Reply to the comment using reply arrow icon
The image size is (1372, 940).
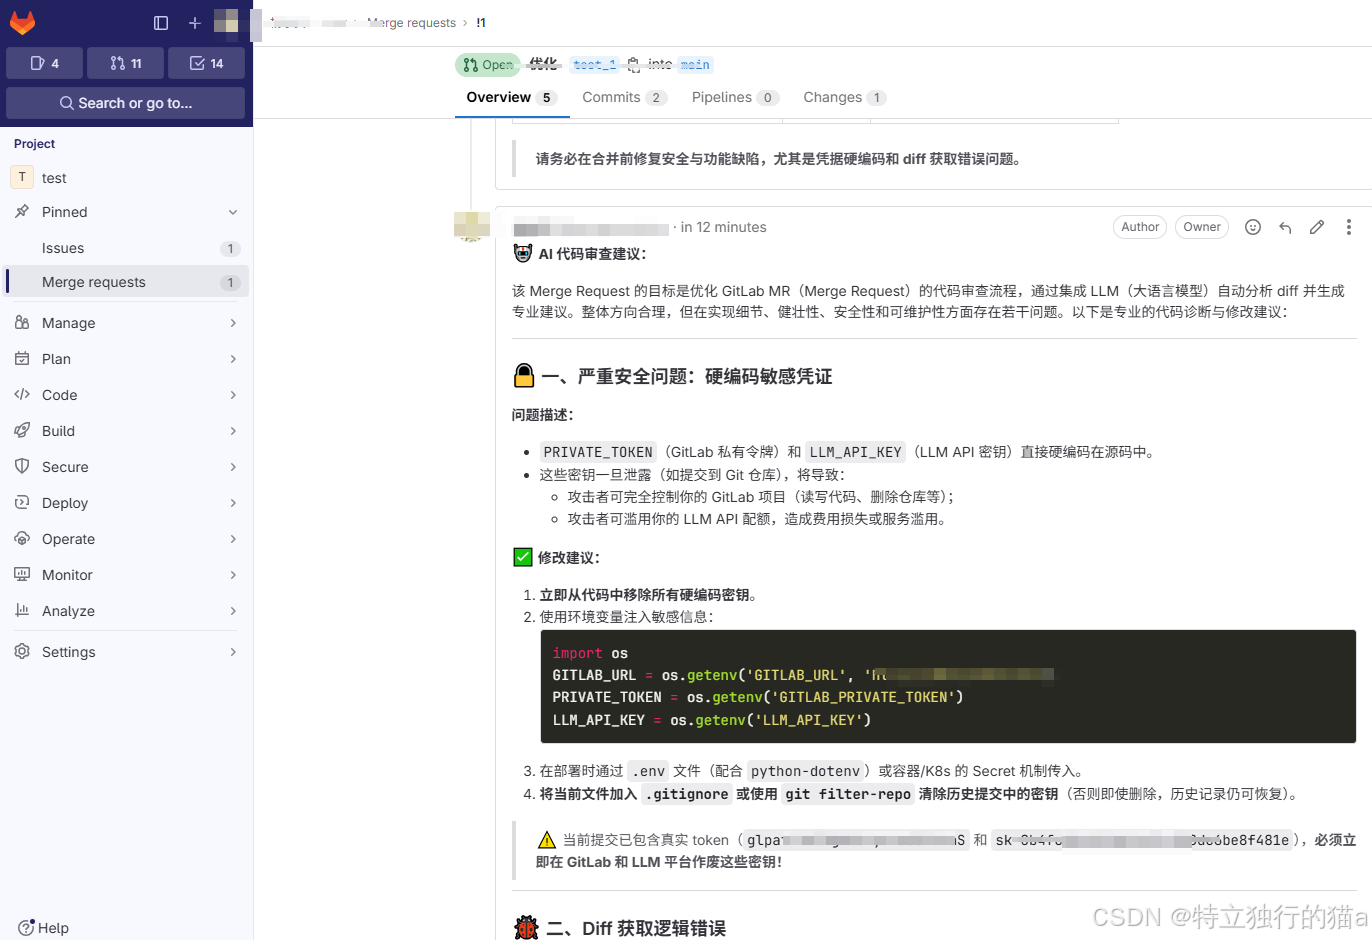[x=1285, y=227]
